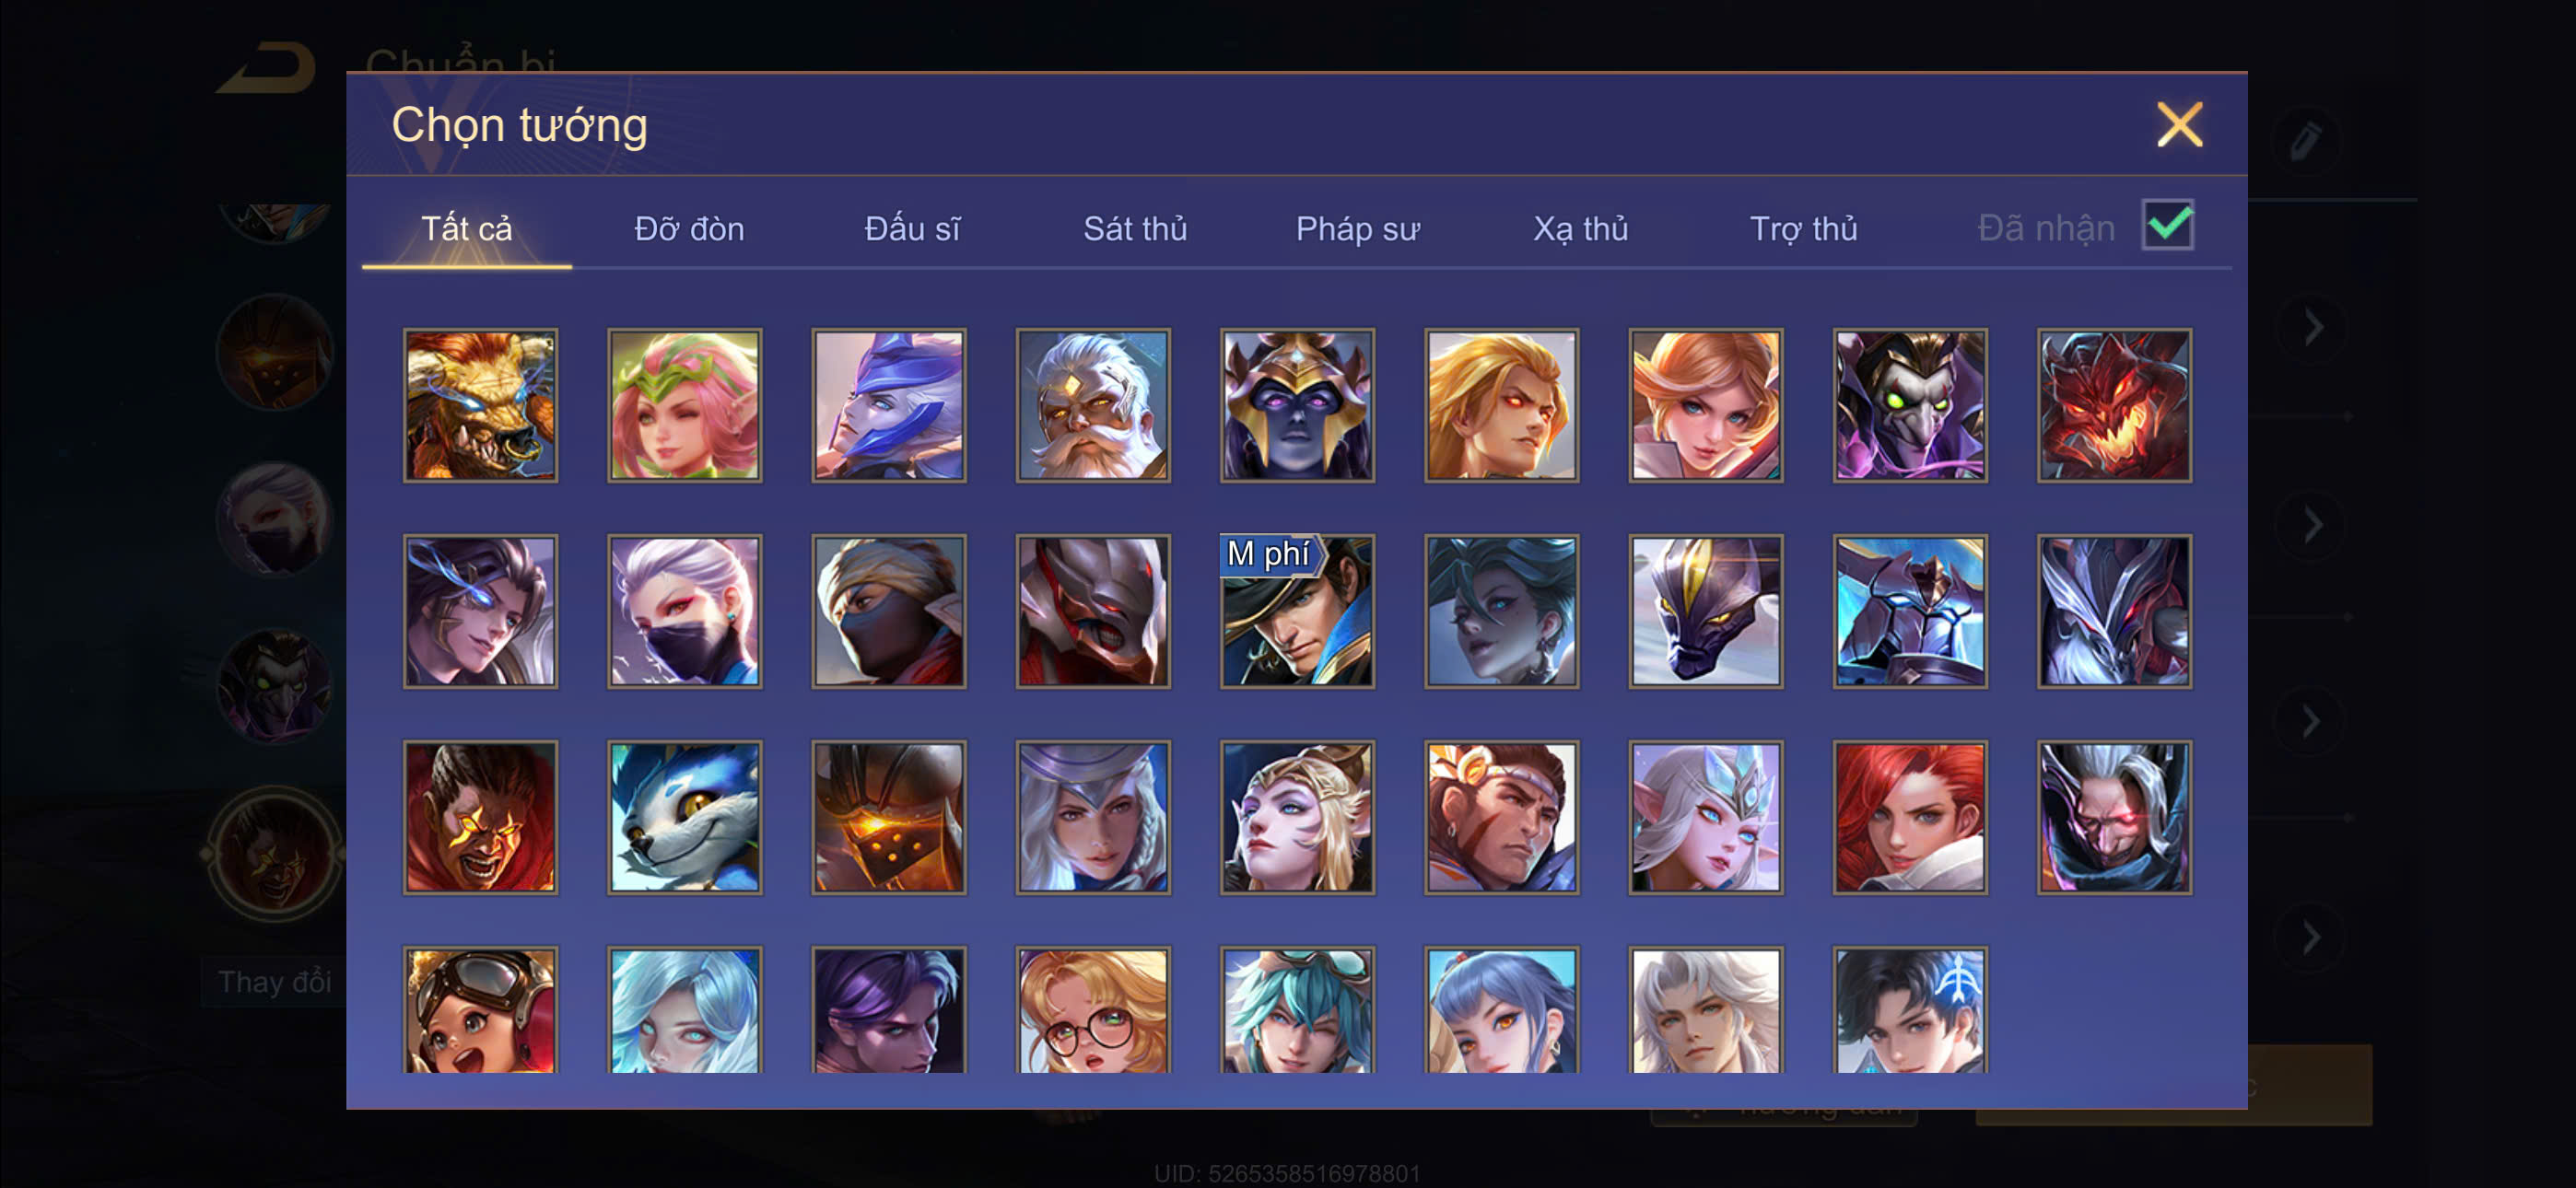Show the 'Pháp sư' hero category
Screen dimensions: 2576x1188
pyautogui.click(x=1357, y=228)
